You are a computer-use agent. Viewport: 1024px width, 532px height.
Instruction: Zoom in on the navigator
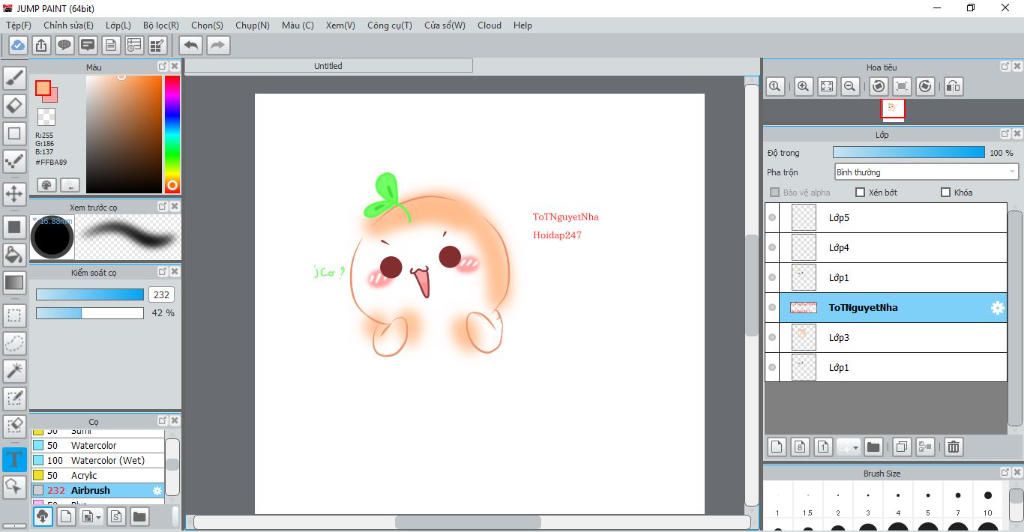[803, 86]
